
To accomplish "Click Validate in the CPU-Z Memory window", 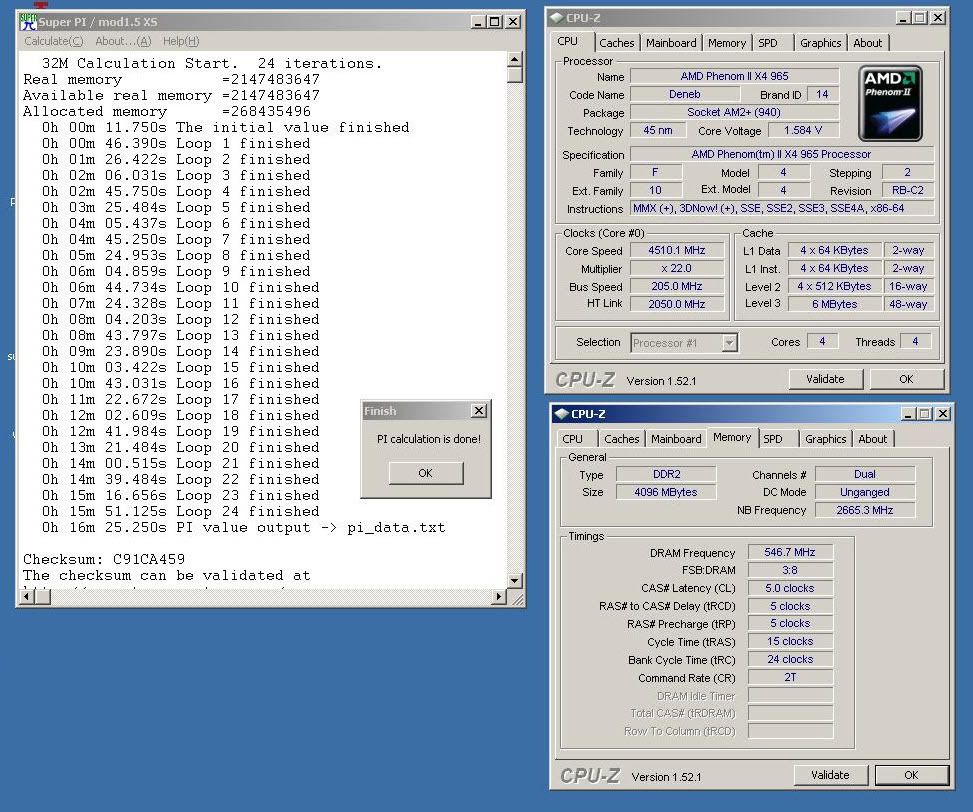I will point(830,775).
